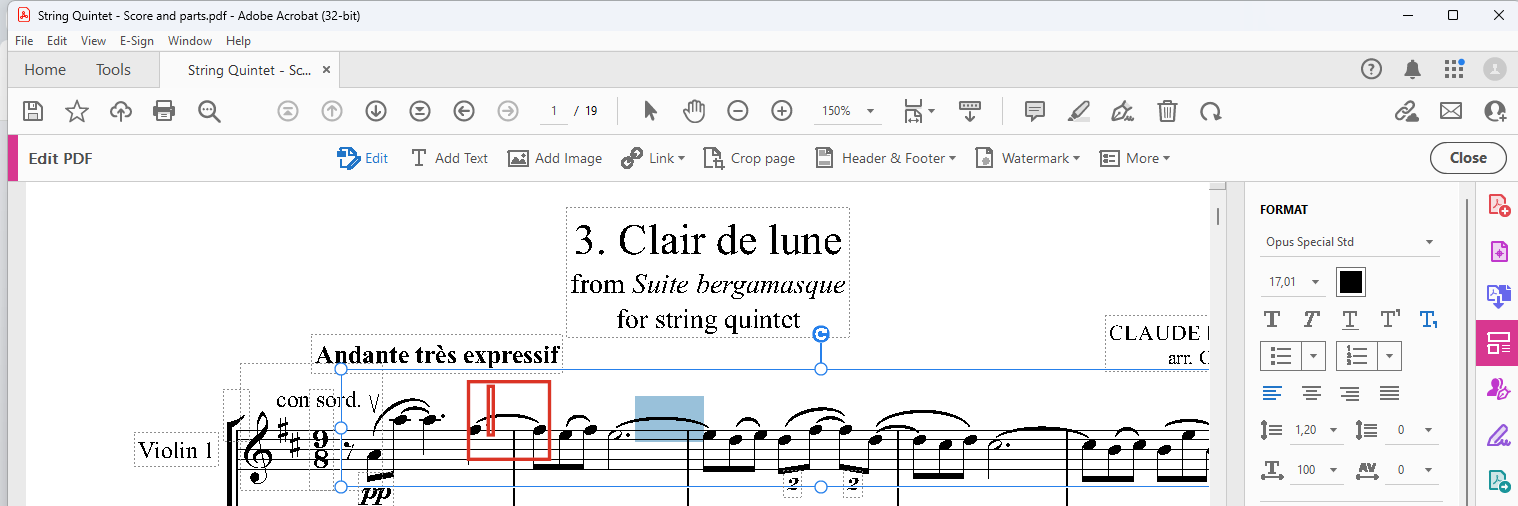Viewport: 1518px width, 506px height.
Task: Choose the arrow Selection tool
Action: coord(651,111)
